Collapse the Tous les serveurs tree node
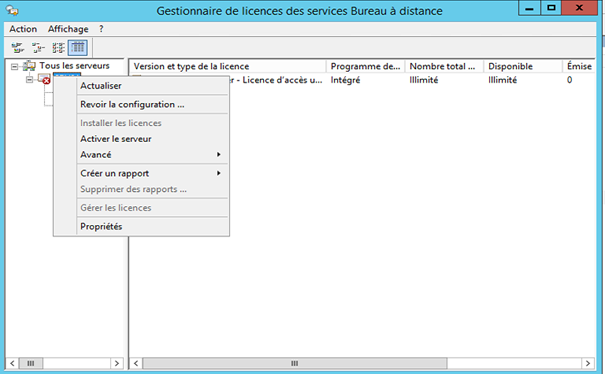The width and height of the screenshot is (605, 374). [x=14, y=67]
